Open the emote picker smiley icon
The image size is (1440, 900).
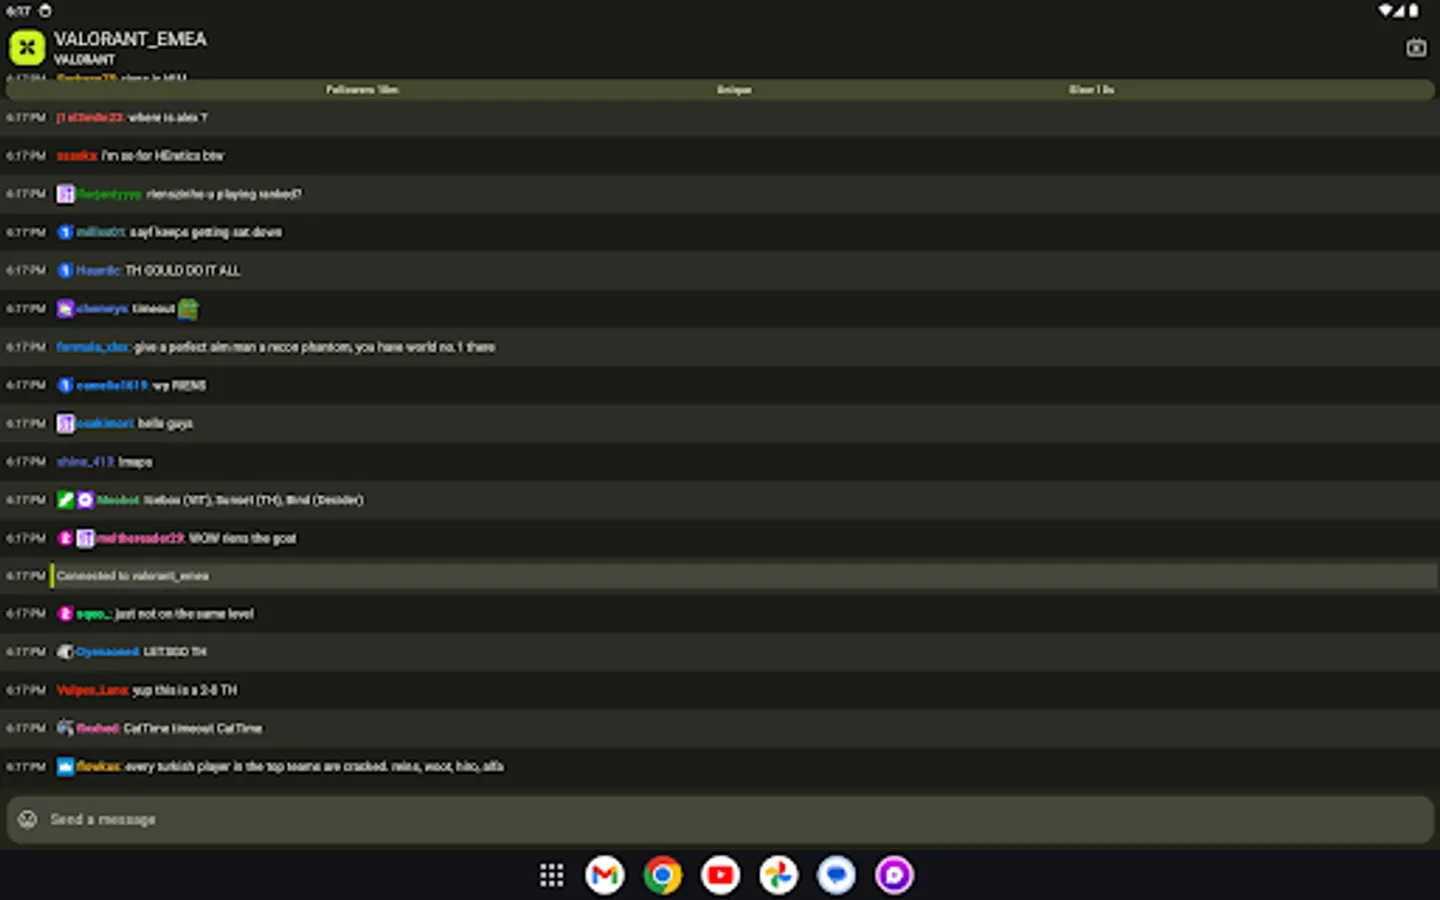tap(28, 819)
